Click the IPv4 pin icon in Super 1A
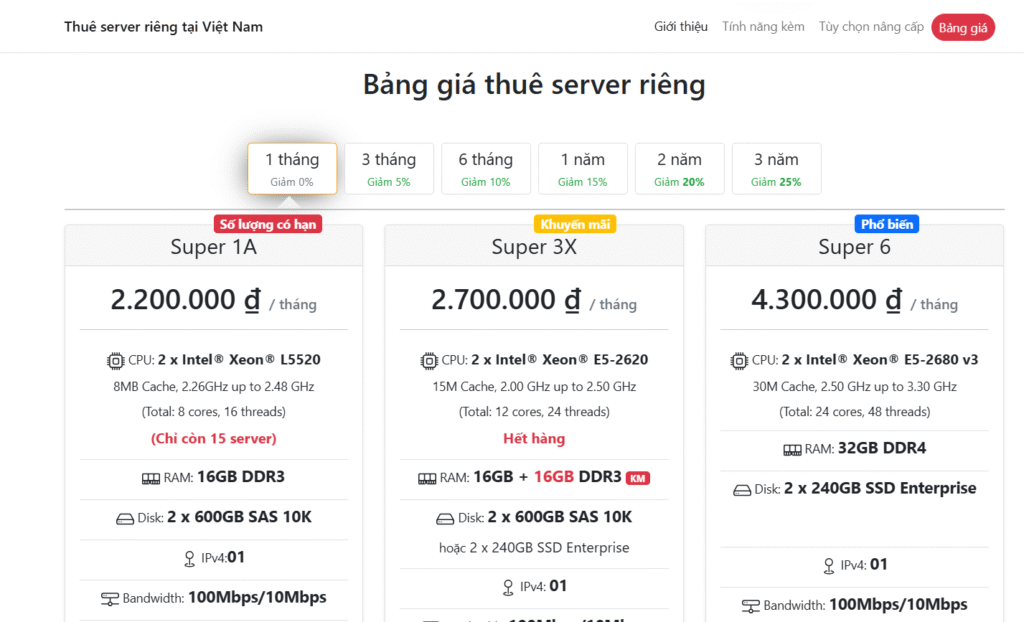 pyautogui.click(x=189, y=559)
